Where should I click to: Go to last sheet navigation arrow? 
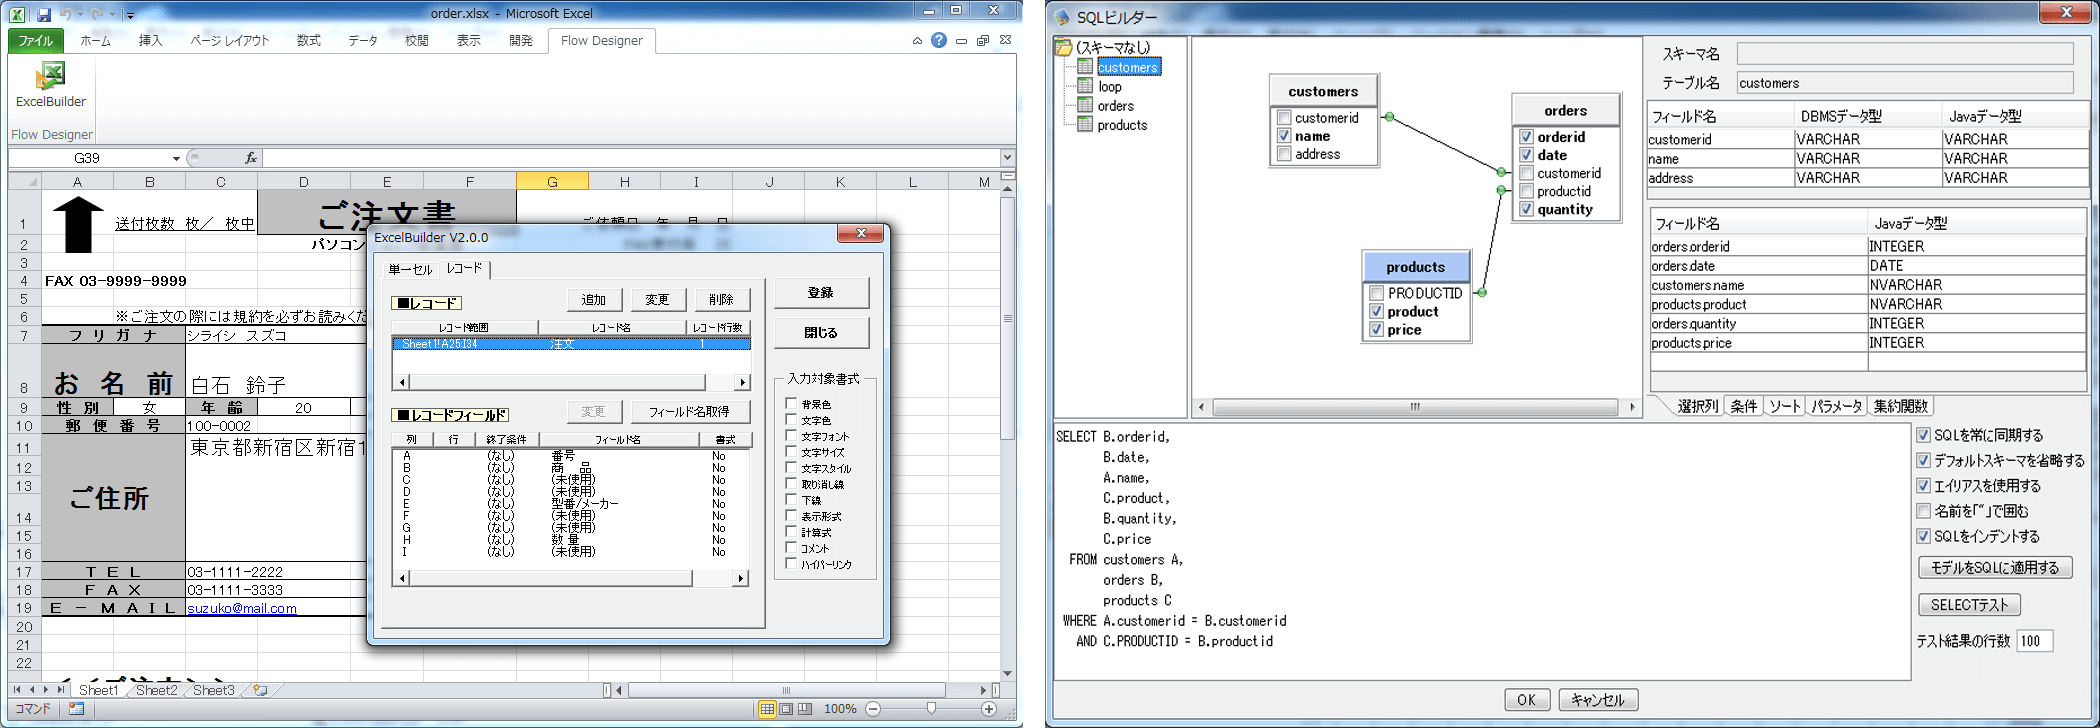click(x=62, y=690)
